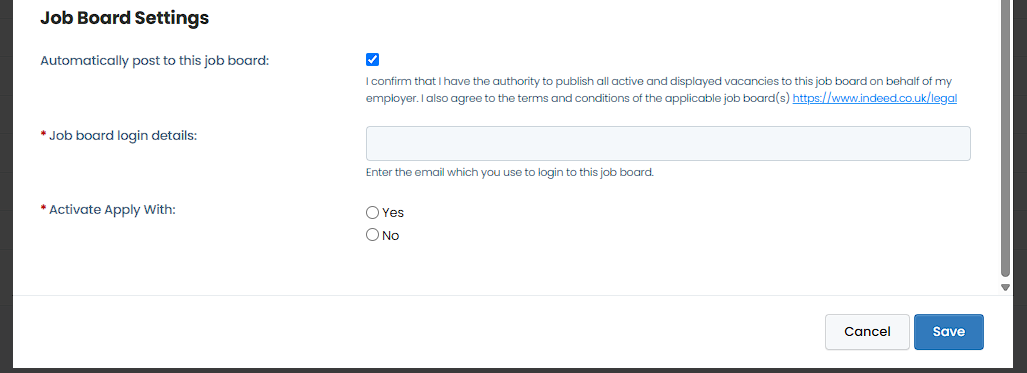Screen dimensions: 1027x373
Task: Focus the job board login details field
Action: click(668, 144)
